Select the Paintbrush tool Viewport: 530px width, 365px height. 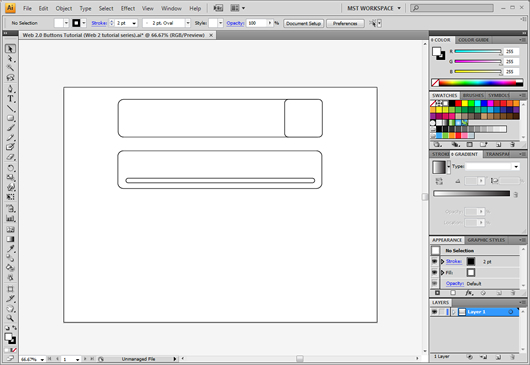pyautogui.click(x=10, y=128)
